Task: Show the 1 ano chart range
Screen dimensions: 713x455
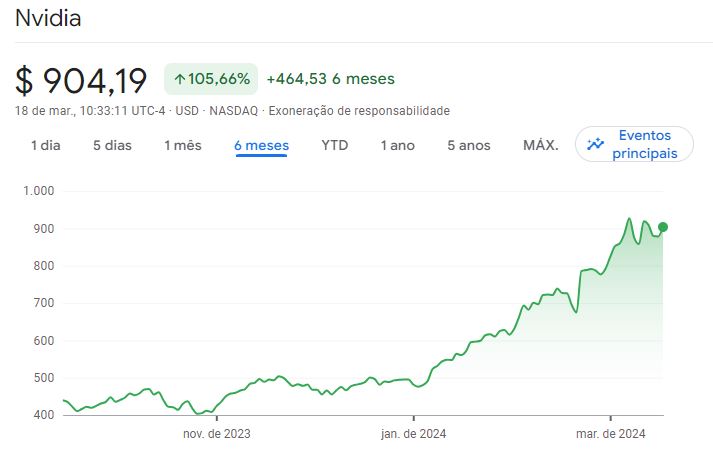Action: [397, 145]
